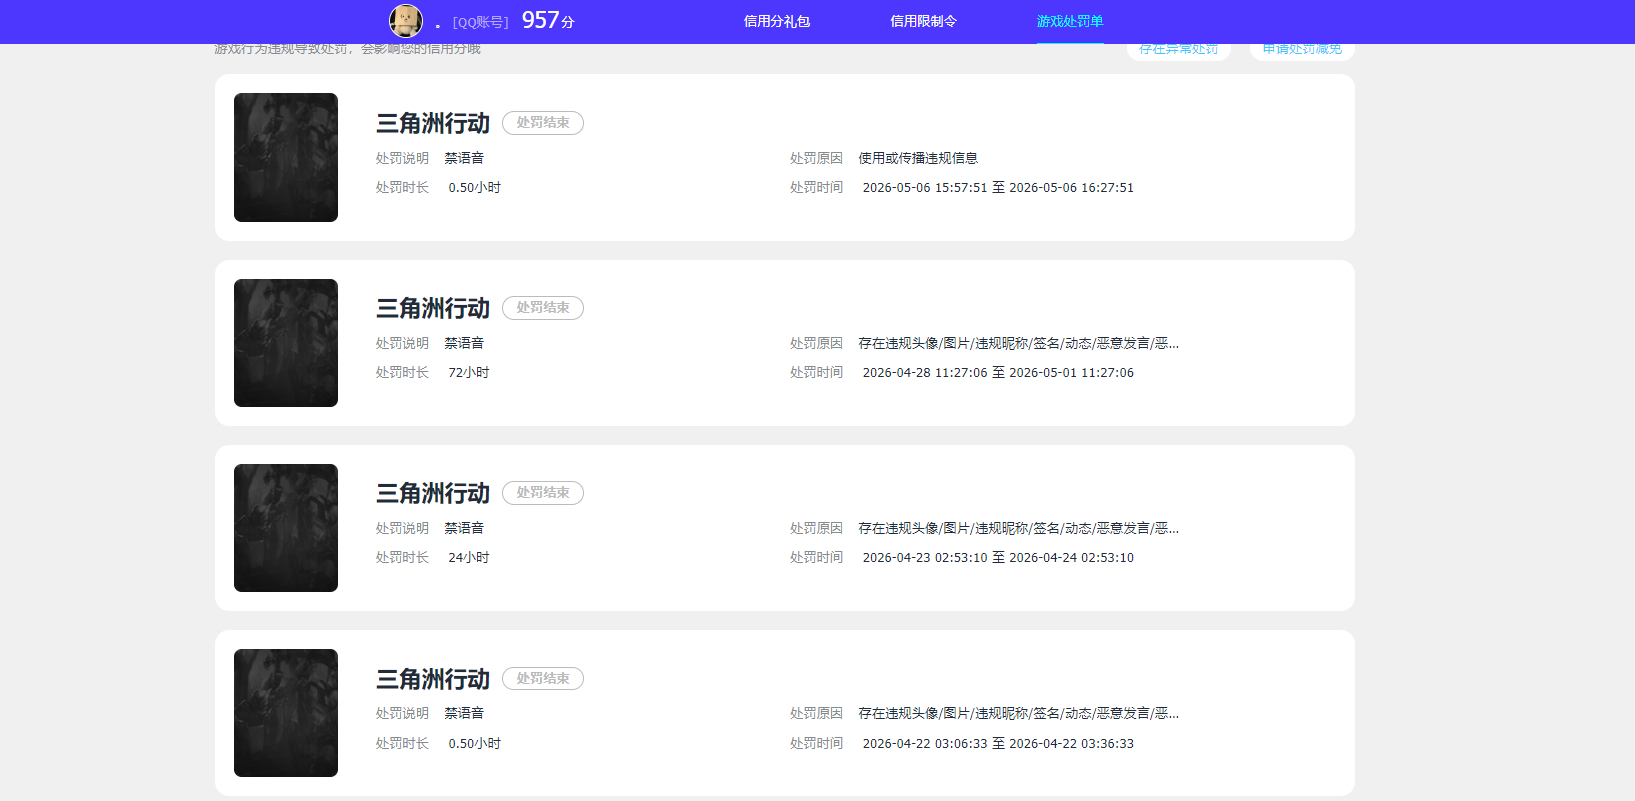1635x801 pixels.
Task: Click truncated reason on the 2026-04-22 card
Action: point(1019,713)
